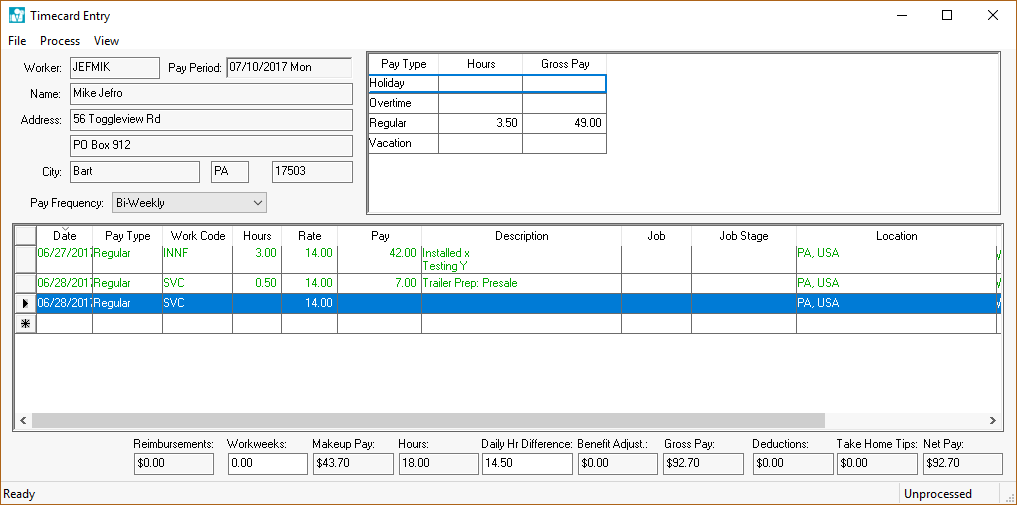This screenshot has height=505, width=1017.
Task: Click the Daily Hr Difference field
Action: pos(526,464)
